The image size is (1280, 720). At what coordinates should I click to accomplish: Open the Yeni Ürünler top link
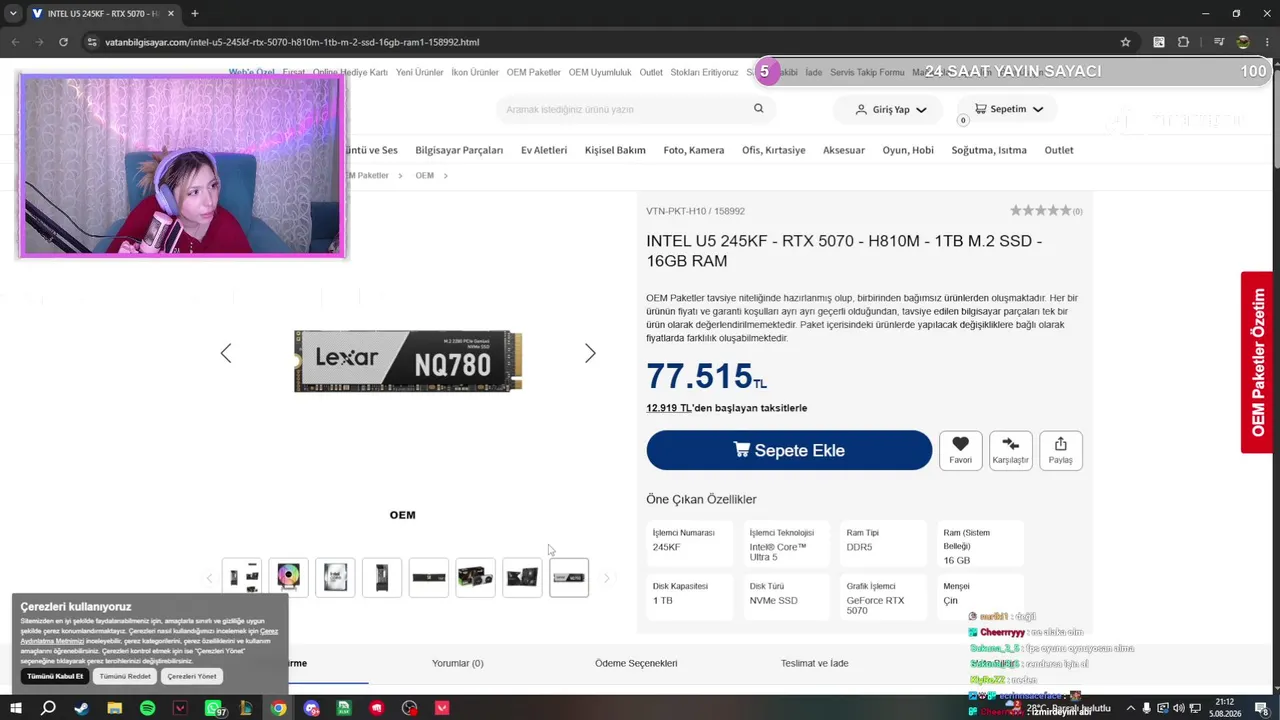point(420,73)
